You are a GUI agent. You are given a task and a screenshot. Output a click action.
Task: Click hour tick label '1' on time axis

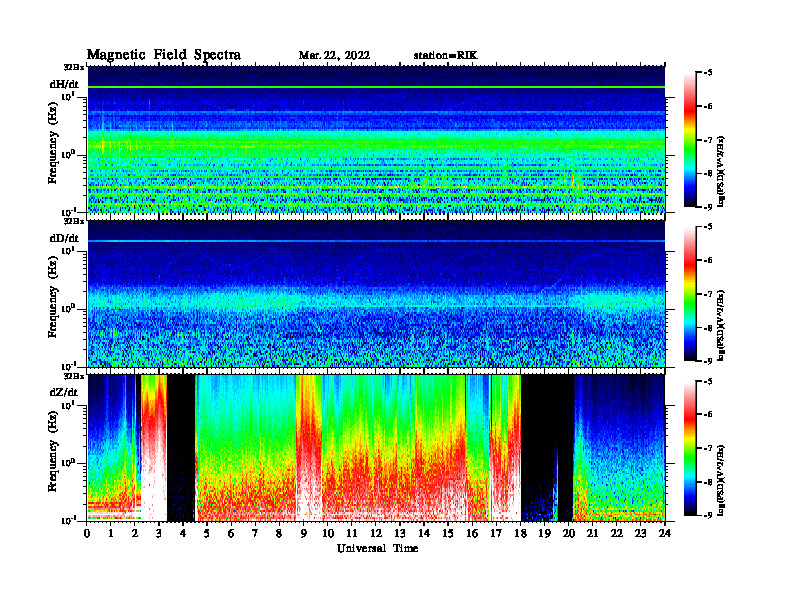[111, 534]
